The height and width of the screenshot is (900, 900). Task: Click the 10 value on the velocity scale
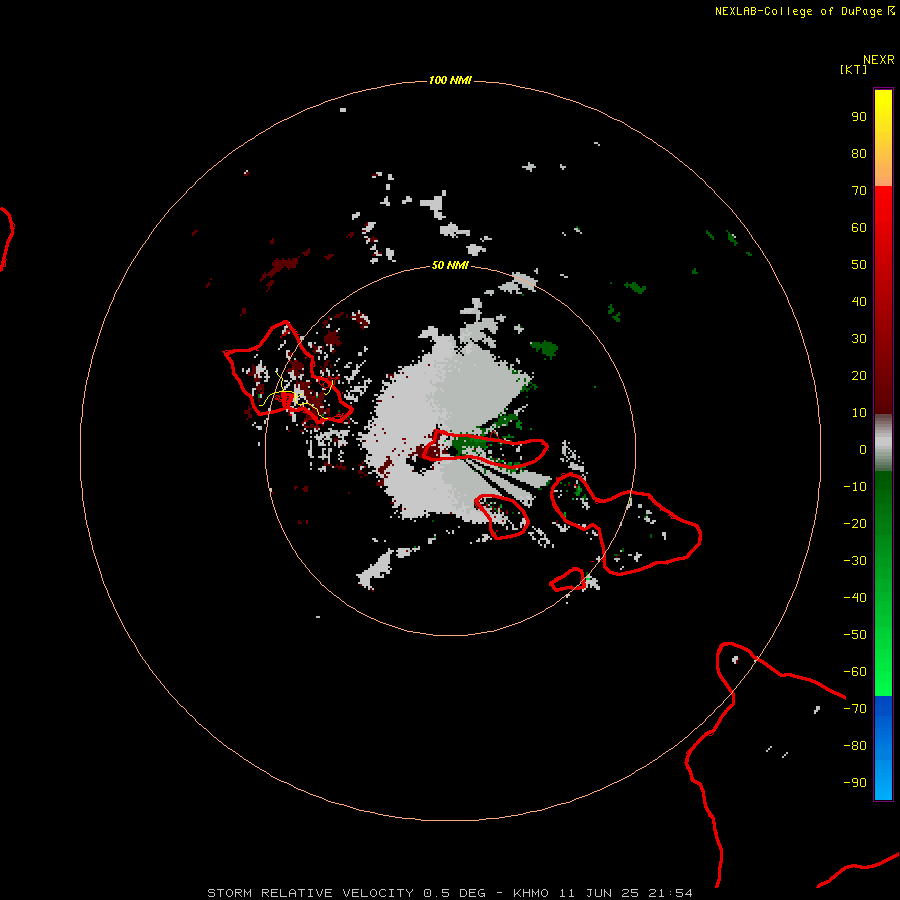click(x=859, y=413)
